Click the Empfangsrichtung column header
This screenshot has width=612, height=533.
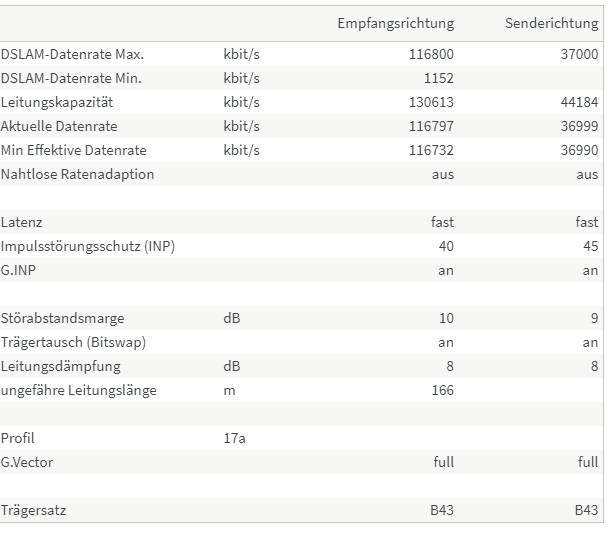point(395,23)
